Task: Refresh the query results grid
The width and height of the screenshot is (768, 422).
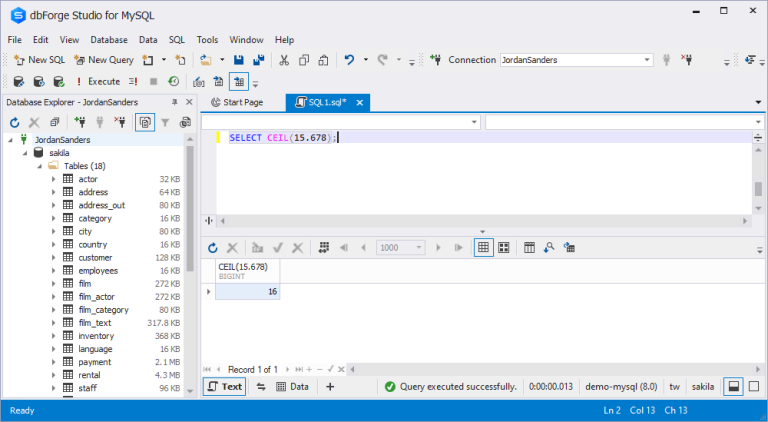Action: click(213, 247)
